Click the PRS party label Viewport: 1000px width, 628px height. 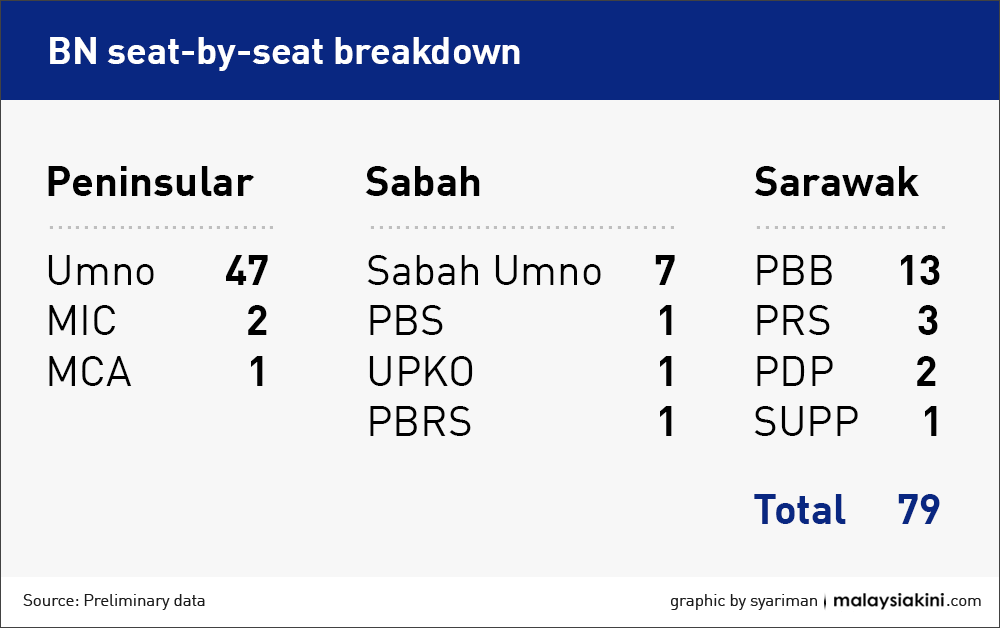tap(793, 322)
